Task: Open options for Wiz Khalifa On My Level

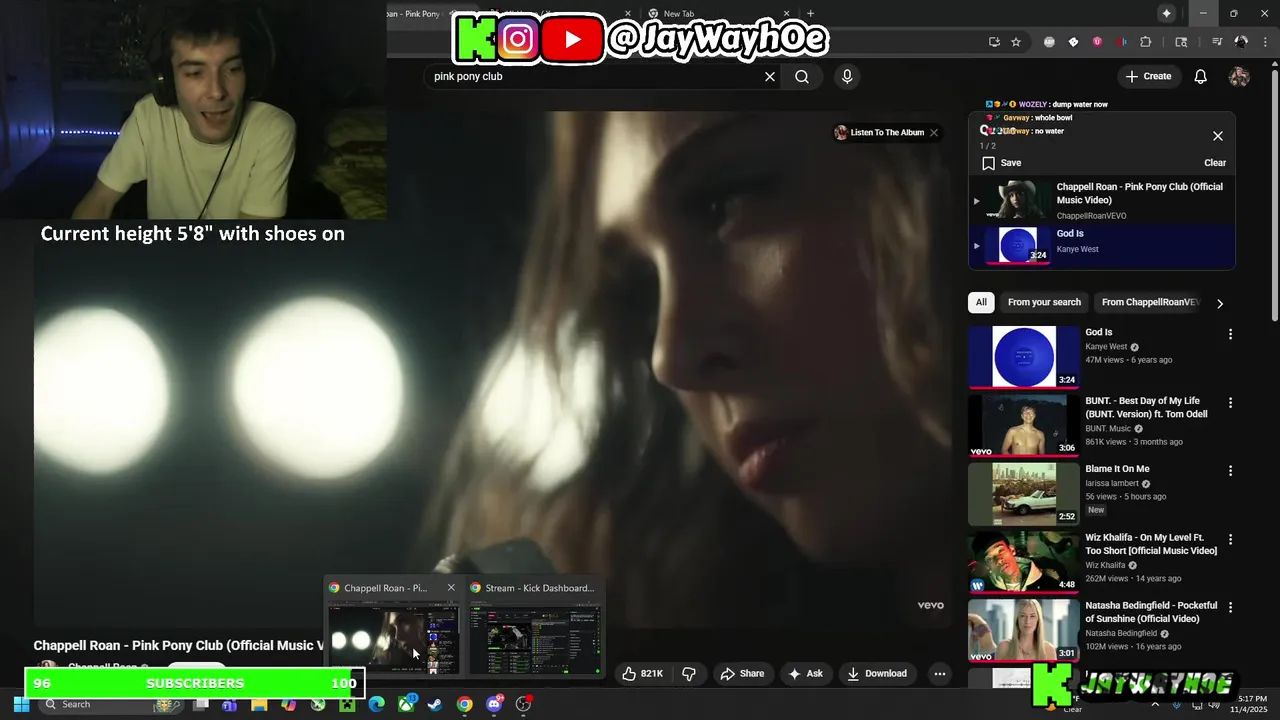Action: pyautogui.click(x=1230, y=538)
